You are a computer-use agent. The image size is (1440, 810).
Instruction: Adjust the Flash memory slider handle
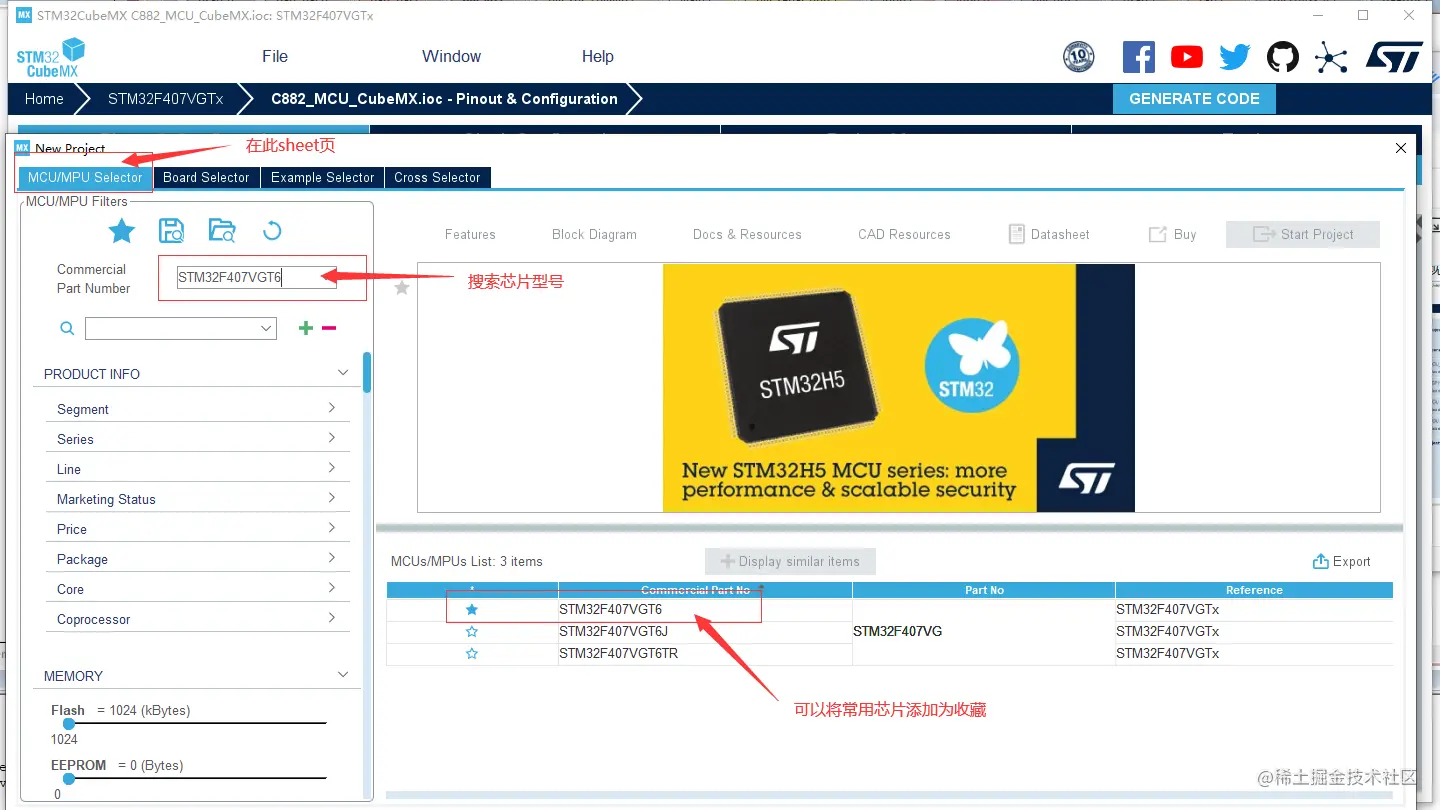(x=68, y=723)
